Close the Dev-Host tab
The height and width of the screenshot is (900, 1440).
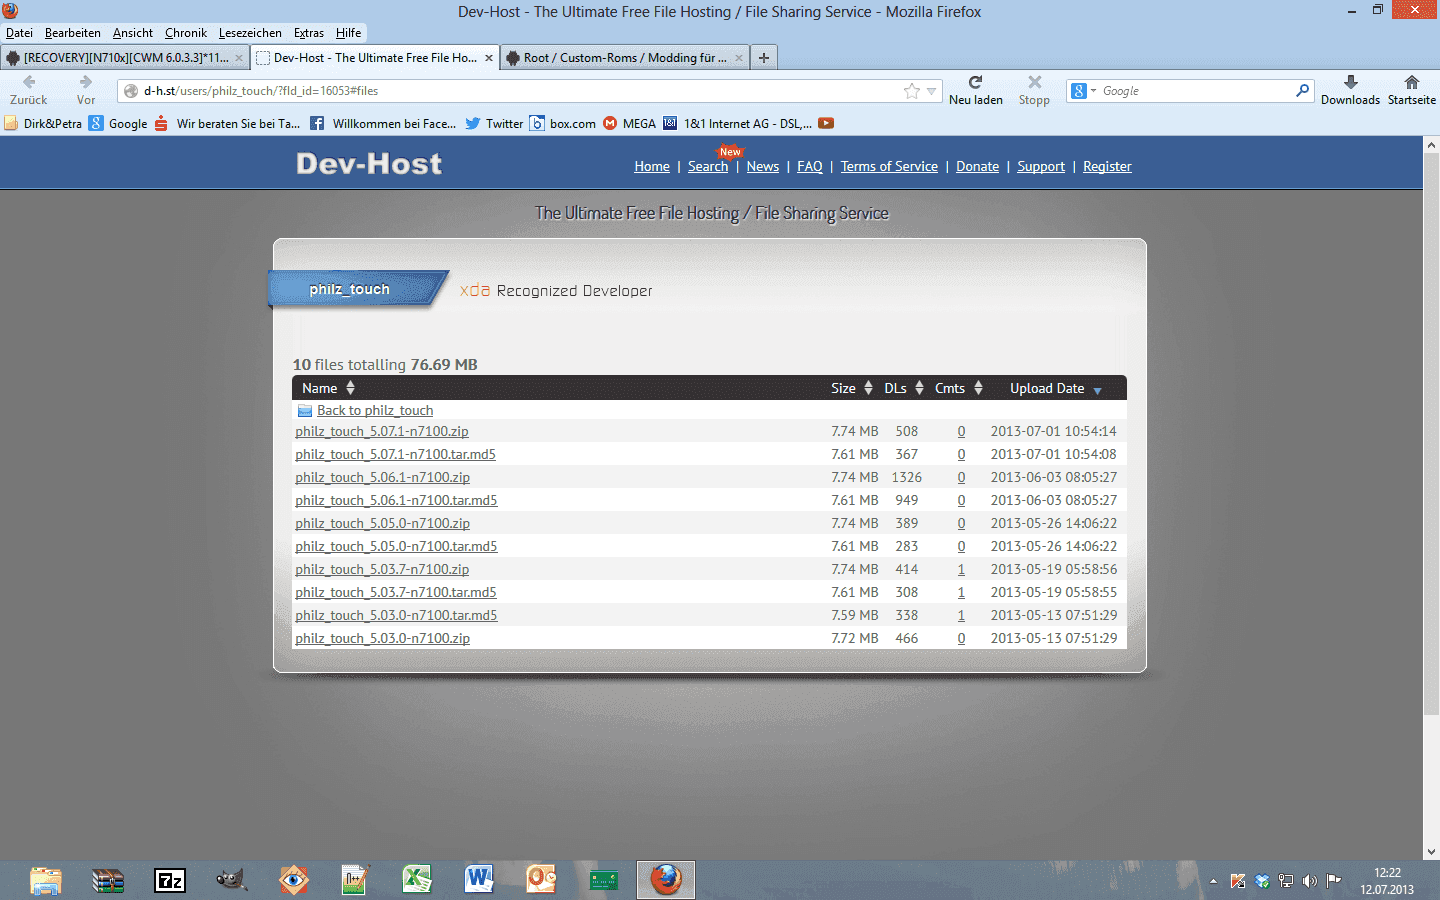[x=489, y=58]
